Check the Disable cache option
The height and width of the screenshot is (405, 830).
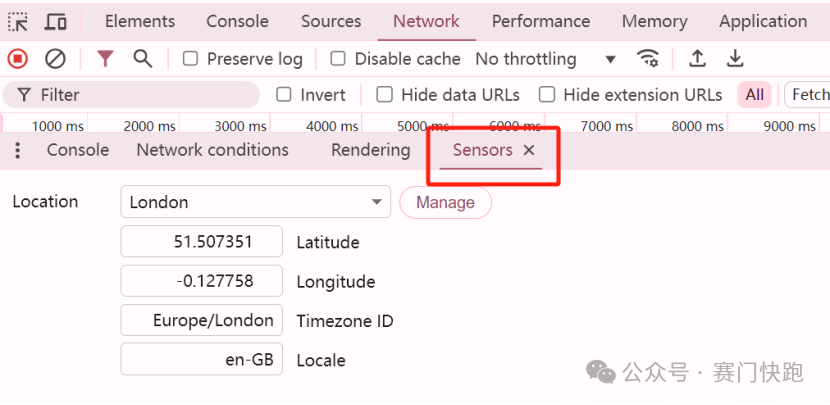pyautogui.click(x=338, y=59)
